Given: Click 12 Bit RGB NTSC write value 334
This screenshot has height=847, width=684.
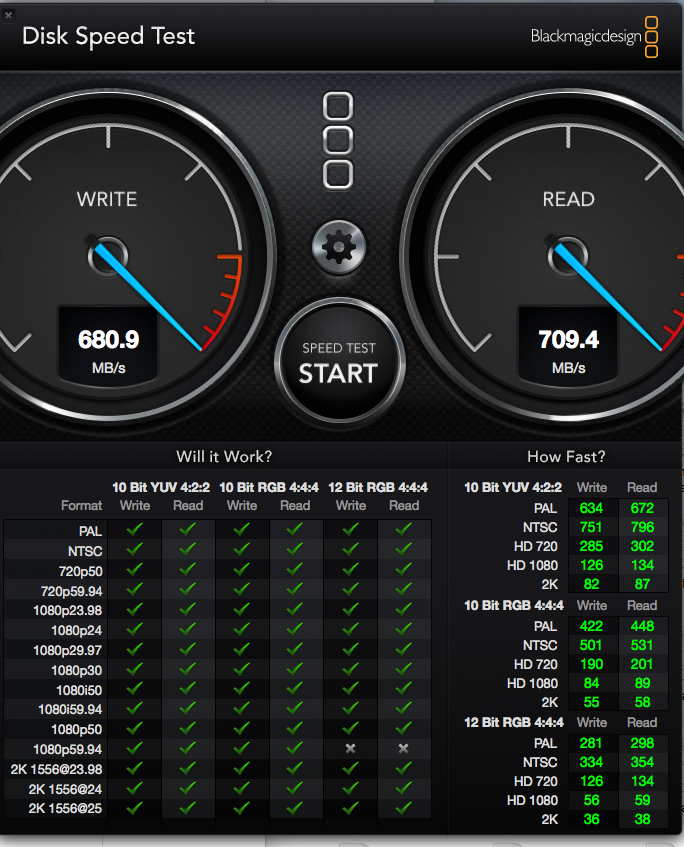Looking at the screenshot, I should (591, 762).
